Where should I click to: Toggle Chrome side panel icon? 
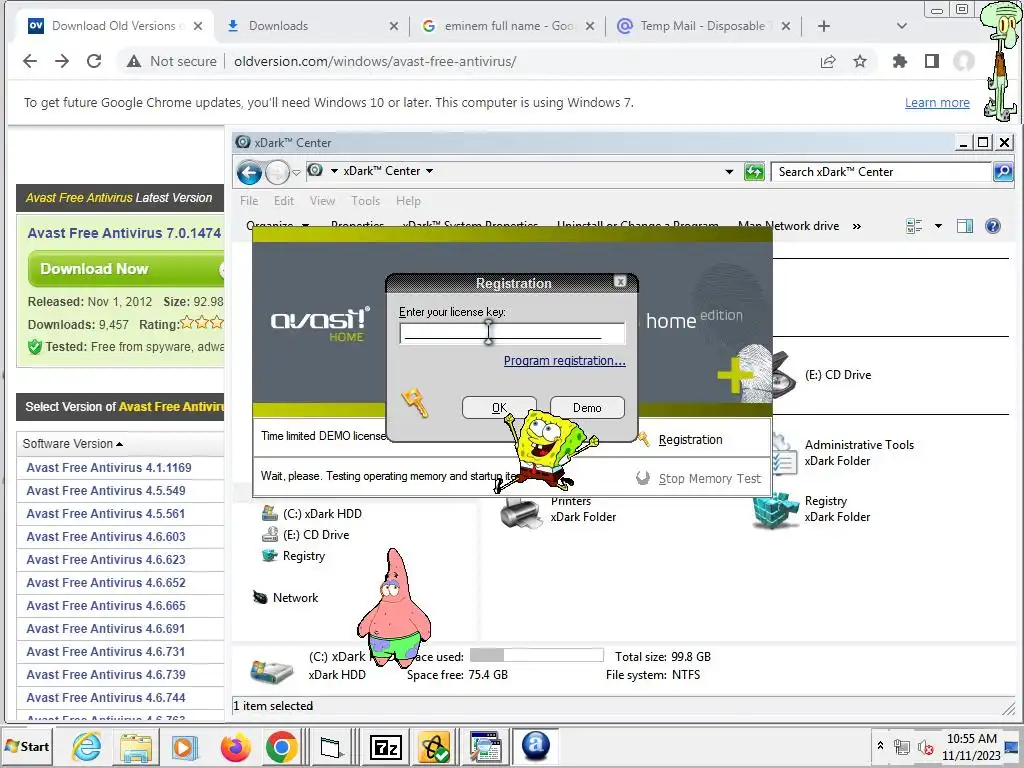(x=932, y=61)
